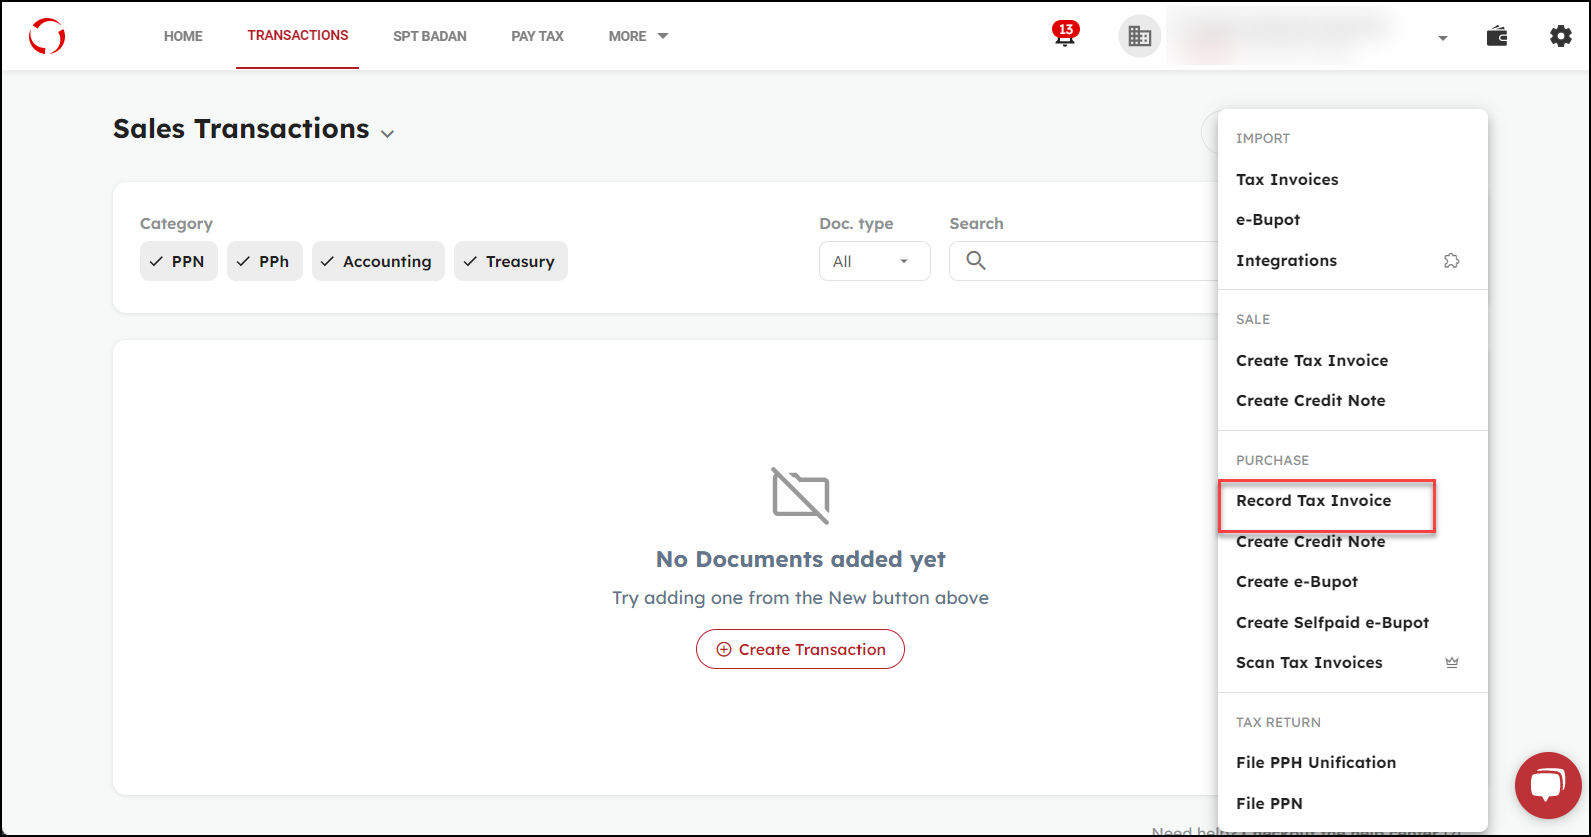The width and height of the screenshot is (1591, 837).
Task: Go to the SPT BADAN tab
Action: [429, 37]
